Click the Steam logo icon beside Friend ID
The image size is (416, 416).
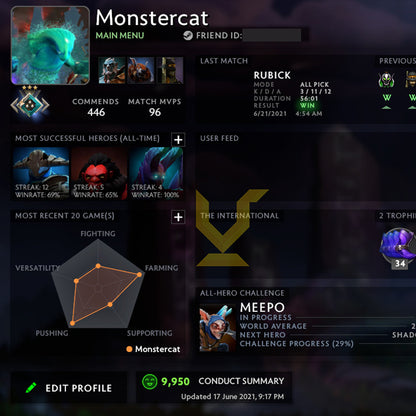coord(188,35)
